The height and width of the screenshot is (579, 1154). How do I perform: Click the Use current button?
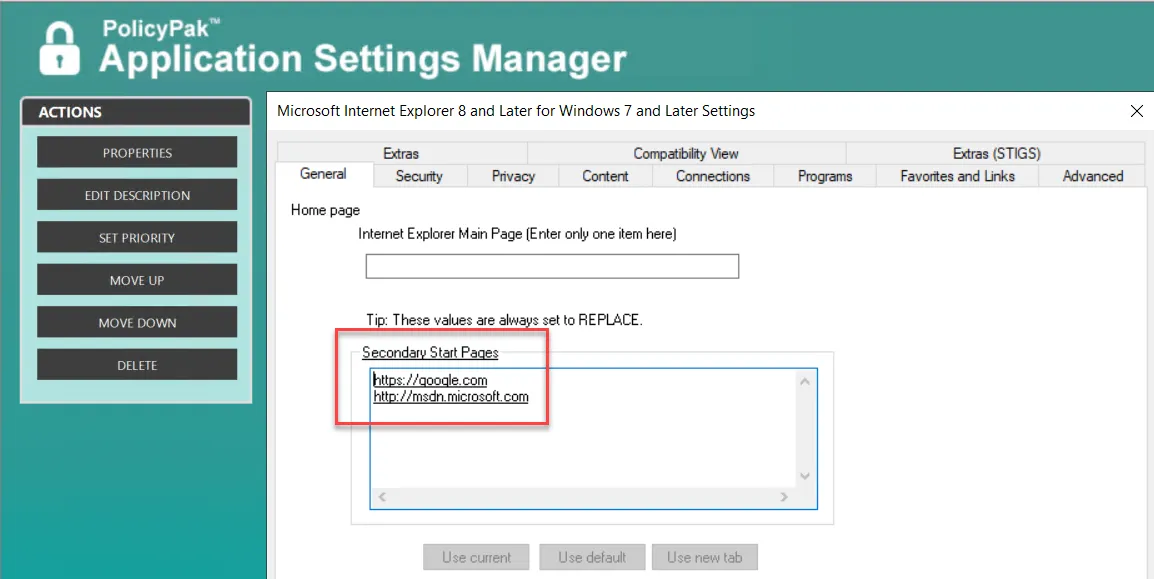(x=476, y=557)
